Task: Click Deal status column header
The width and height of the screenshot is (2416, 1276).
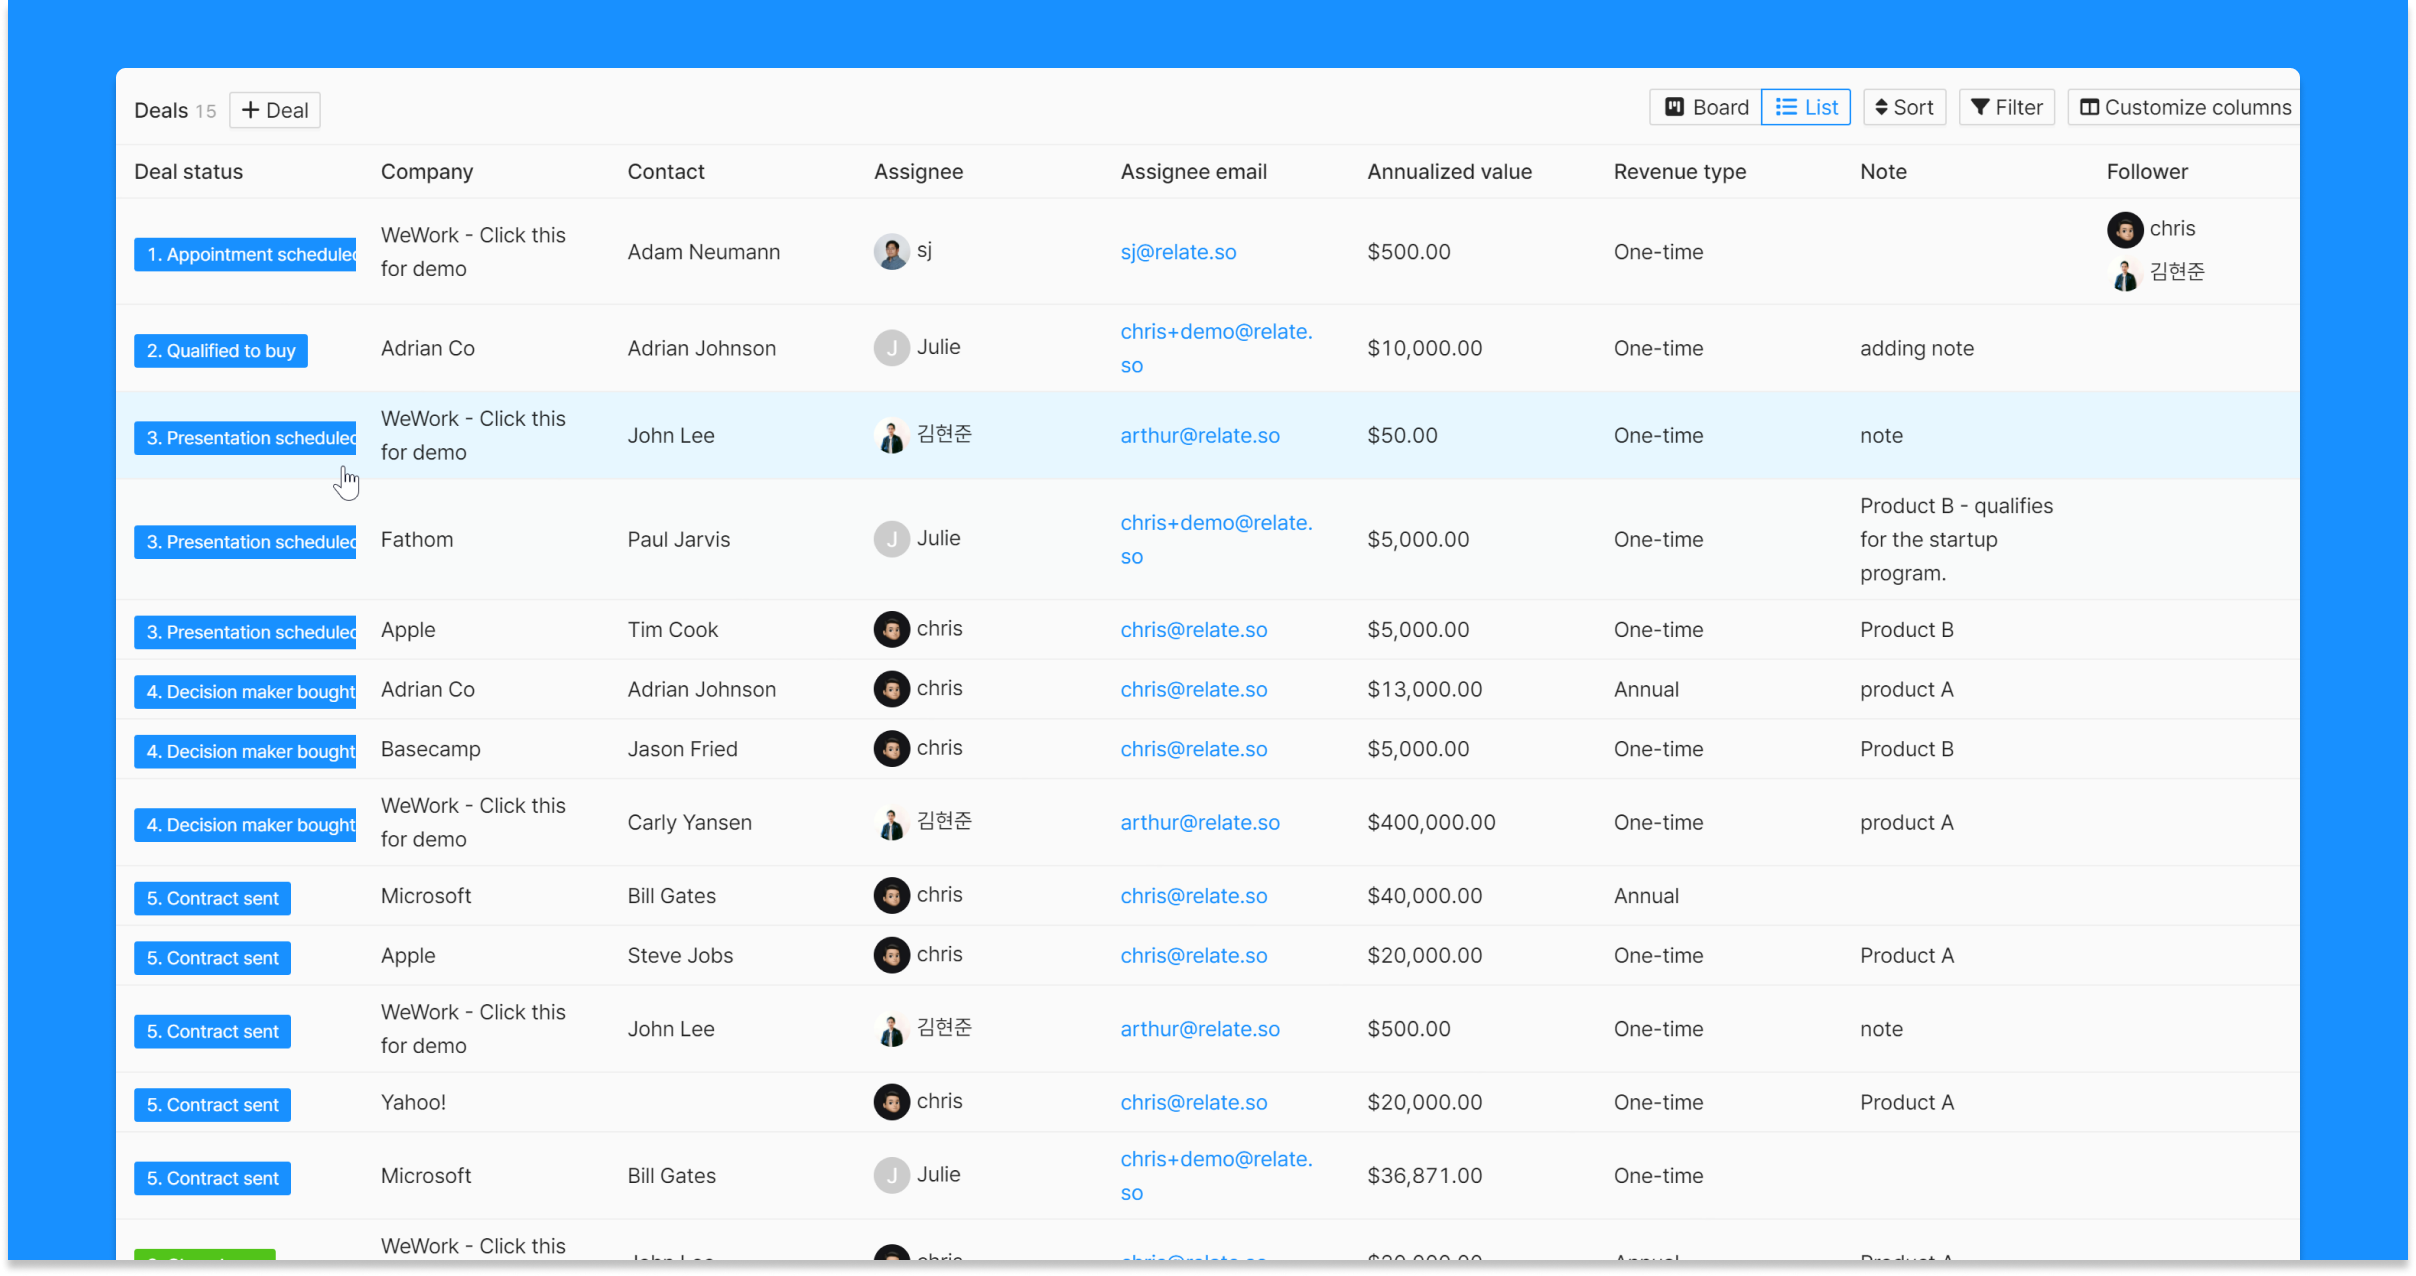Action: coord(188,171)
